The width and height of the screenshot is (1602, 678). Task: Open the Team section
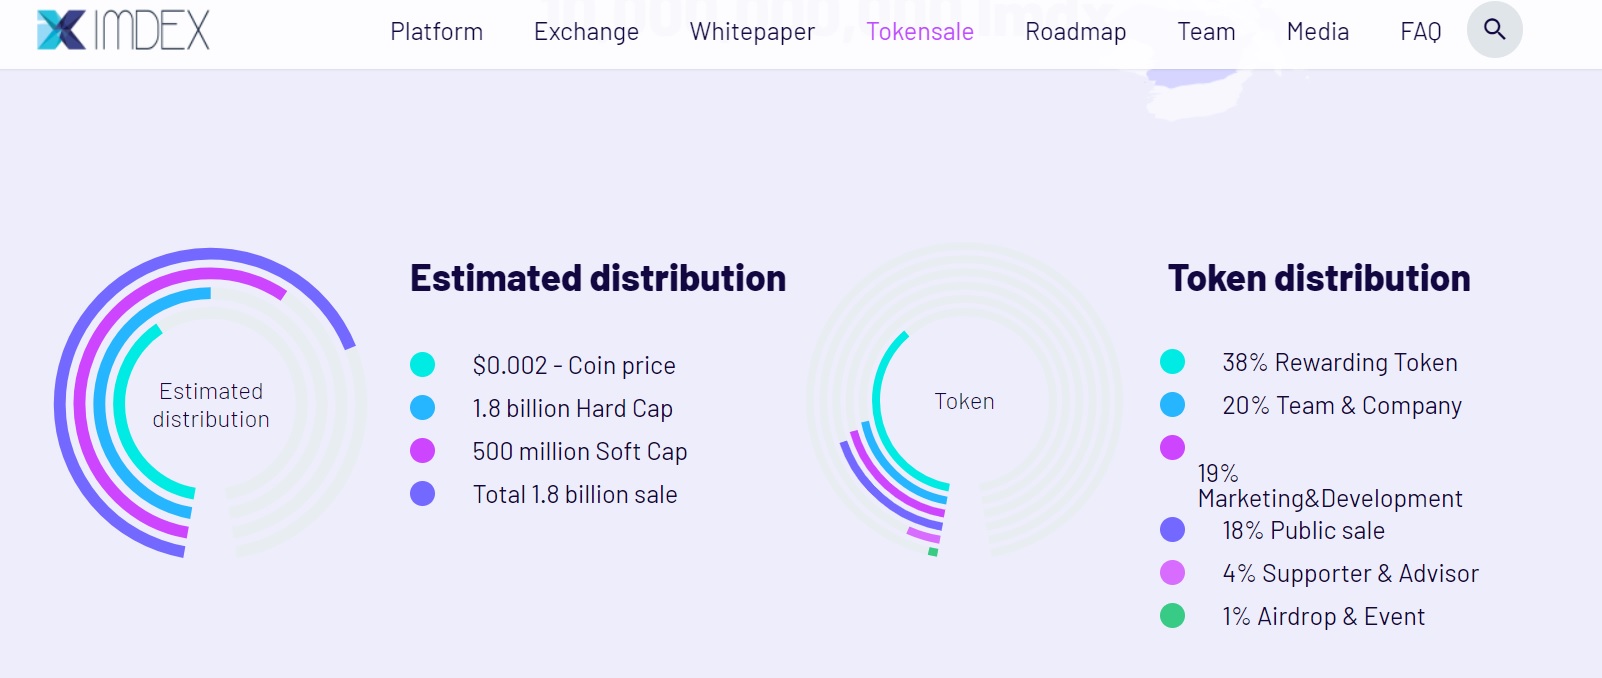1206,32
